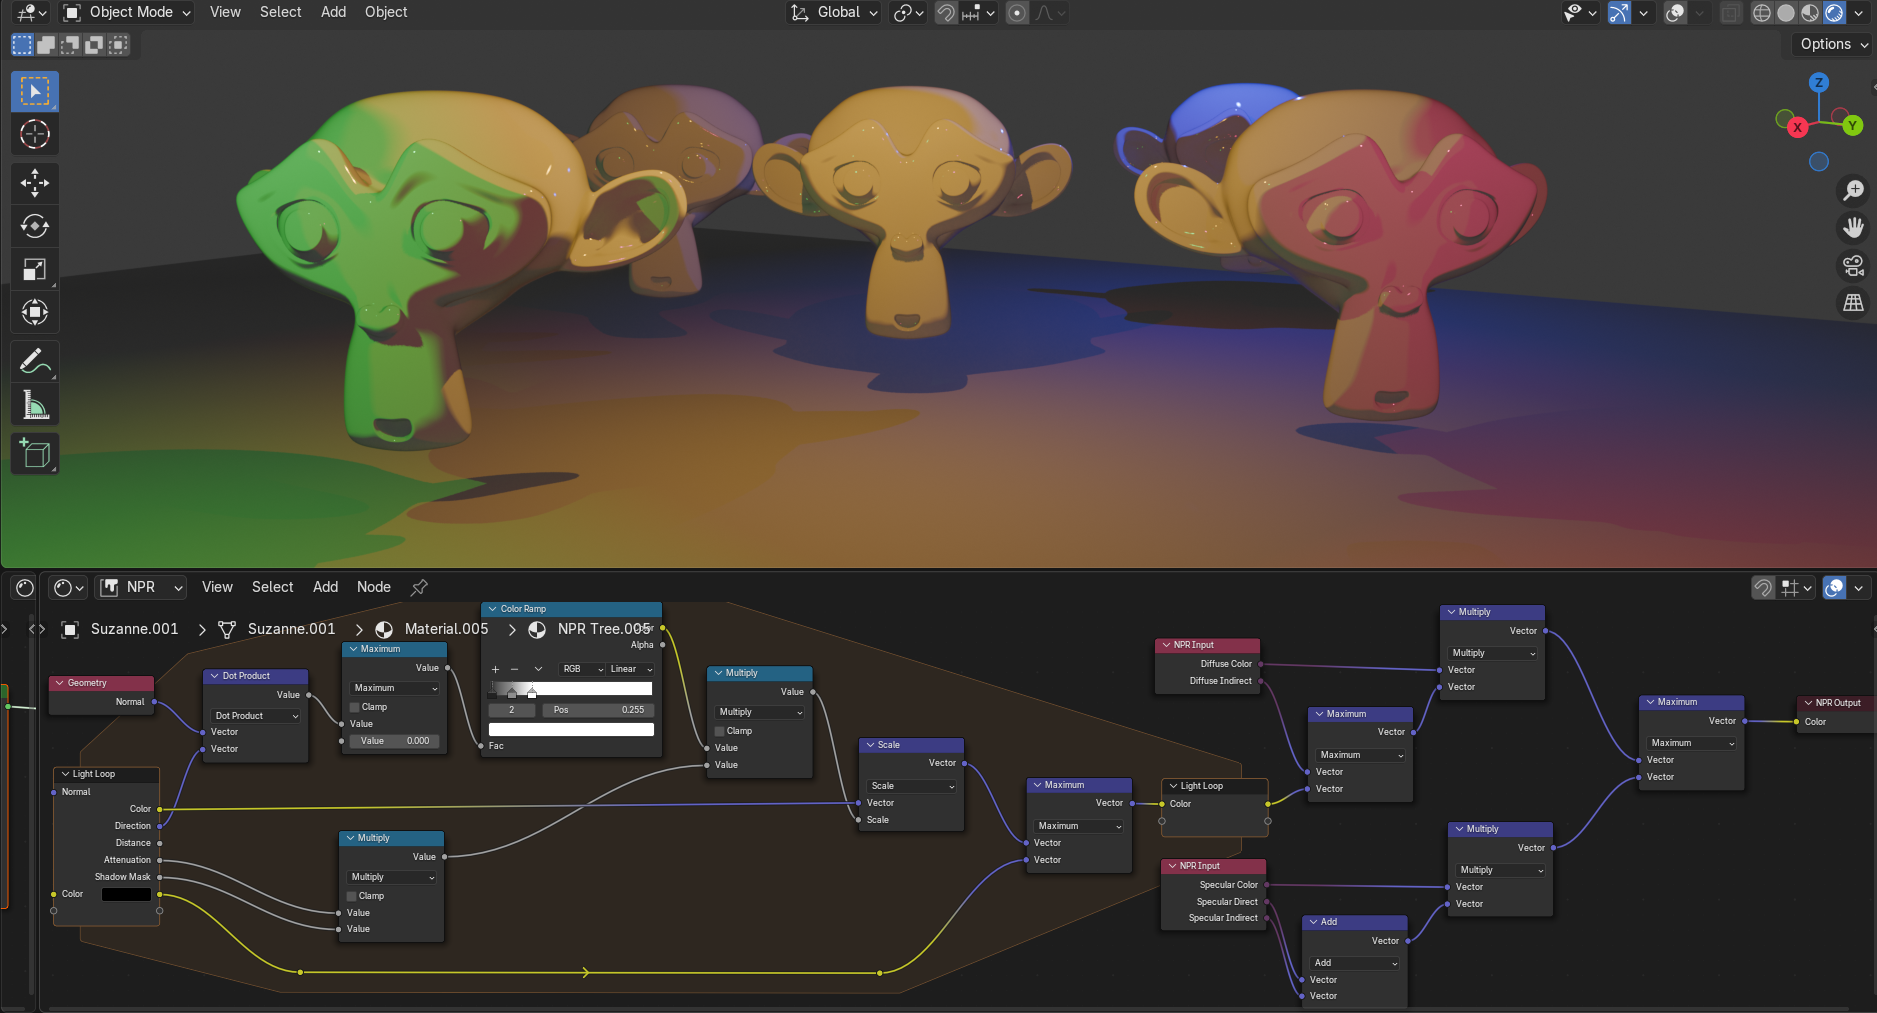Pin the node tree with pin icon
Image resolution: width=1877 pixels, height=1013 pixels.
[x=420, y=587]
